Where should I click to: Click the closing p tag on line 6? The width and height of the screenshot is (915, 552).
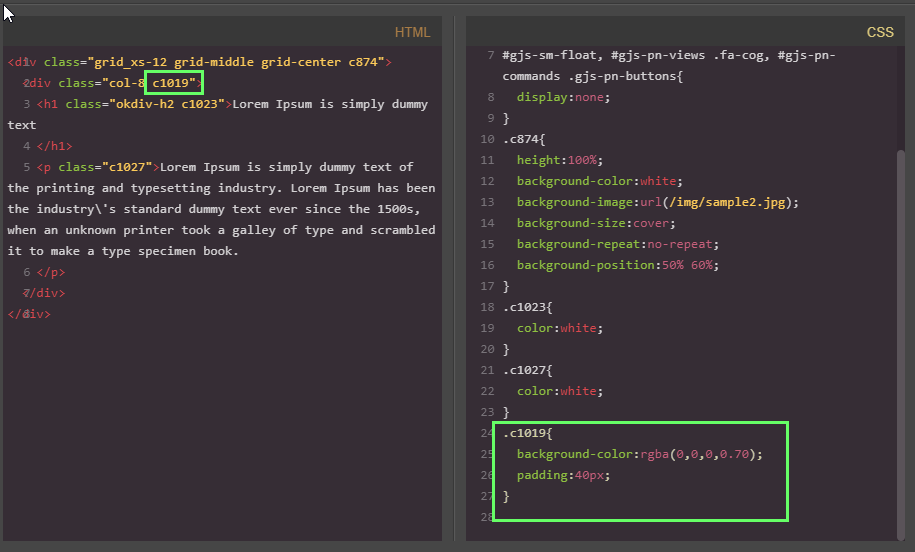pos(51,272)
